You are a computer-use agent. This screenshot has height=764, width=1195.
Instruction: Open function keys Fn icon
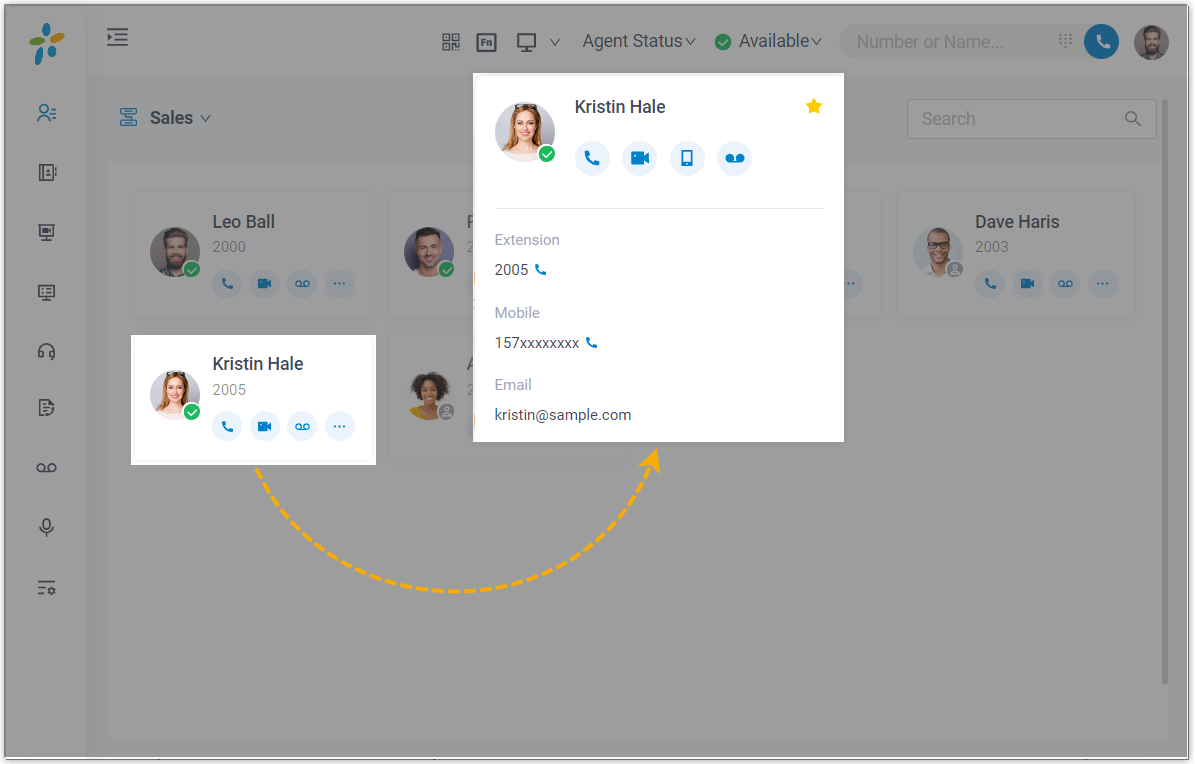click(486, 42)
